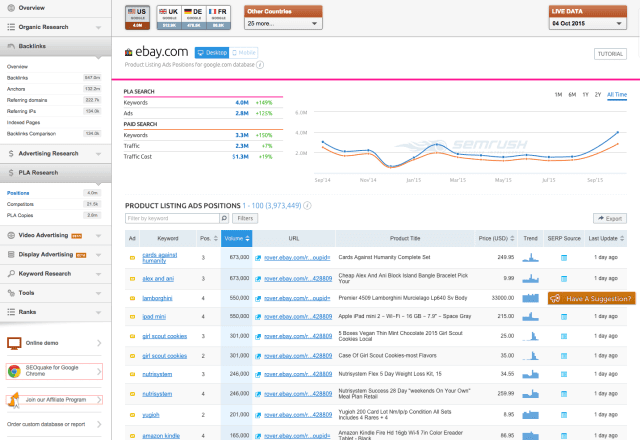
Task: Expand the Tools sidebar menu
Action: [x=55, y=293]
